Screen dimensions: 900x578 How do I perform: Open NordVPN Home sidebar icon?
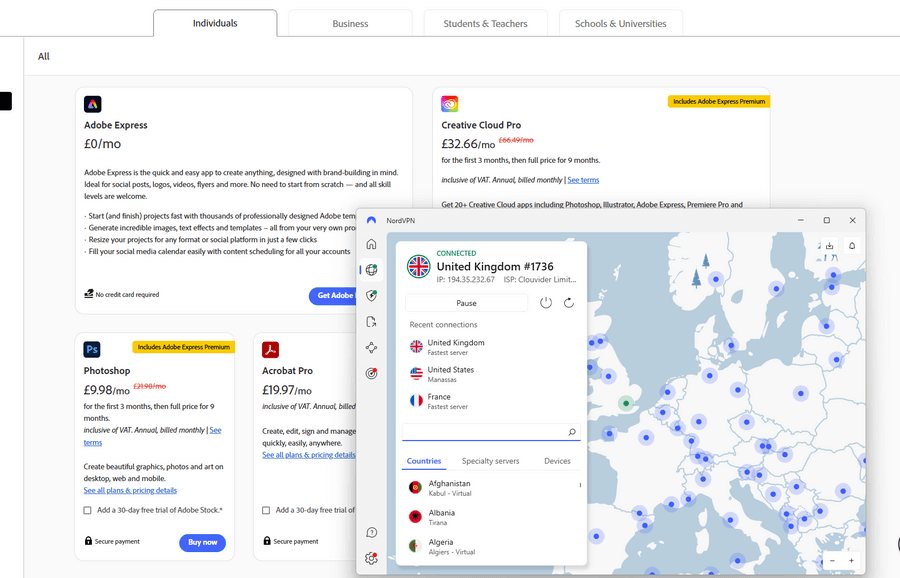click(371, 244)
